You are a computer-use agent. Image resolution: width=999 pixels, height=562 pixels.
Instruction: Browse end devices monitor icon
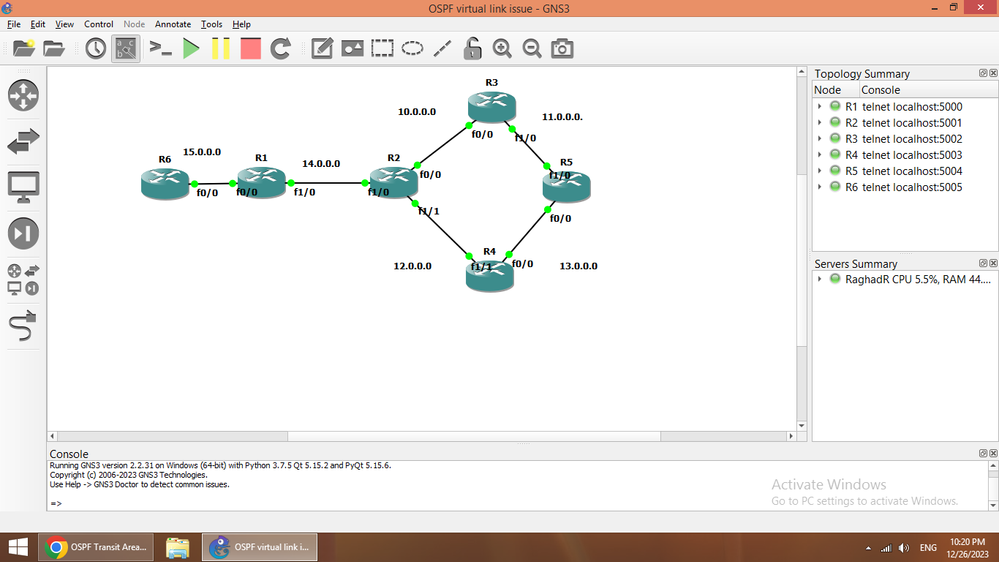point(24,187)
